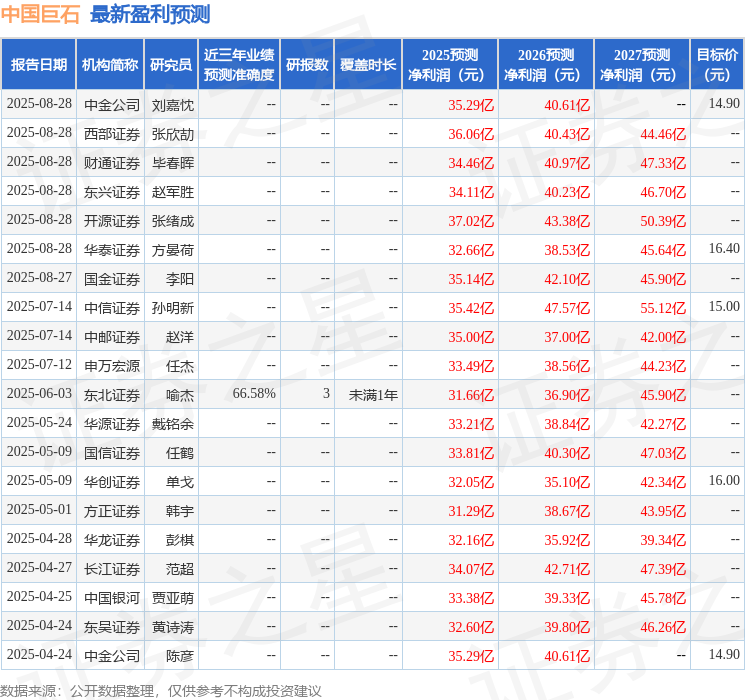This screenshot has width=745, height=700.
Task: Click researcher 陈彦
Action: pyautogui.click(x=180, y=656)
